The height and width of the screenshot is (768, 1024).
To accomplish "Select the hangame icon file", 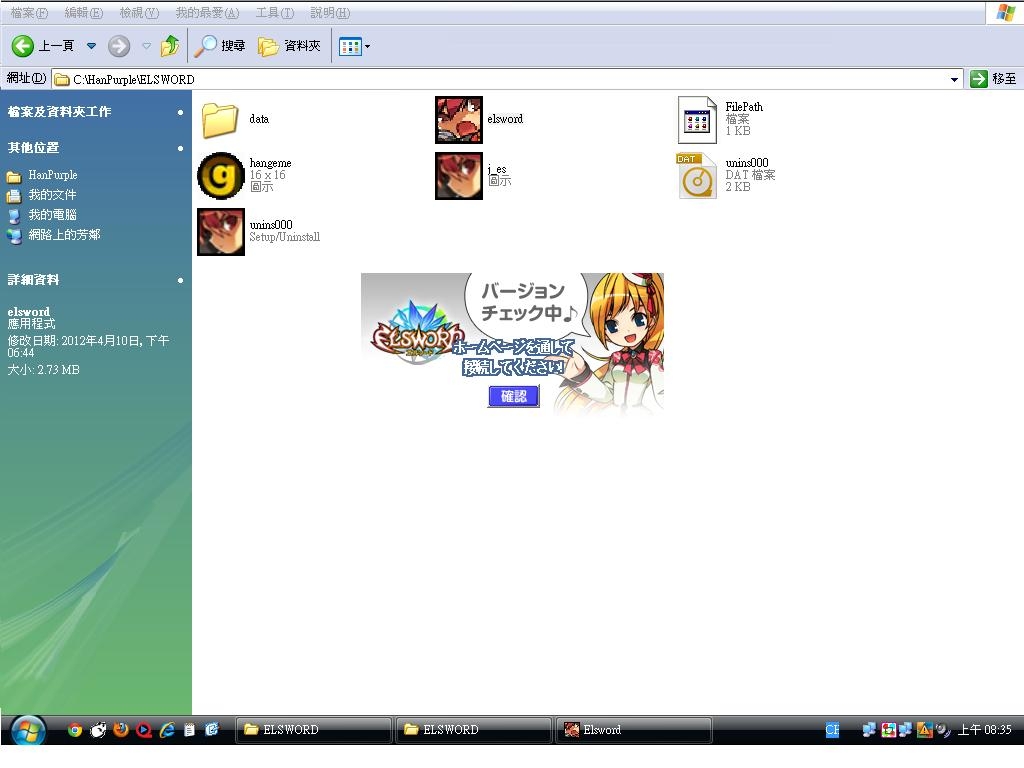I will pyautogui.click(x=221, y=176).
